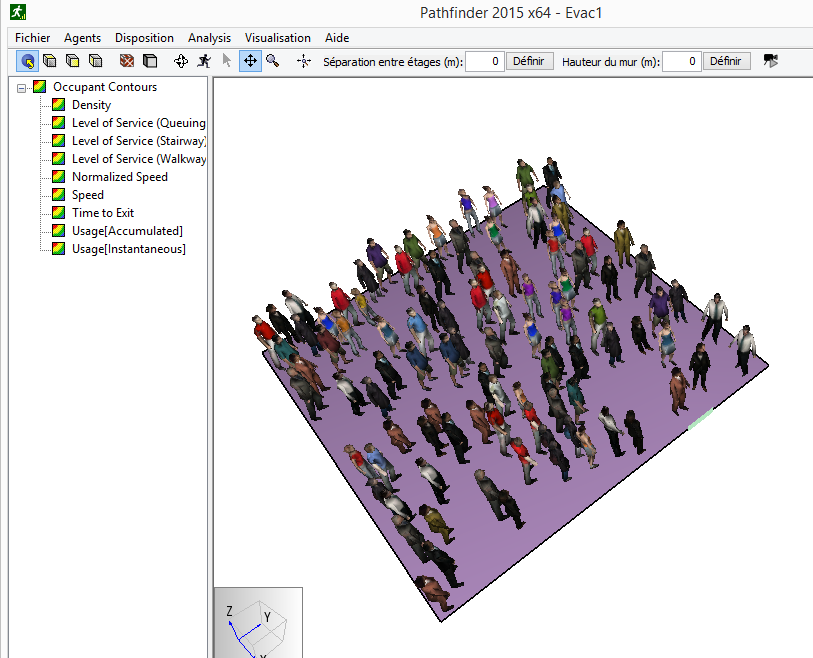This screenshot has height=658, width=813.
Task: Open the Visualisation menu
Action: tap(278, 38)
